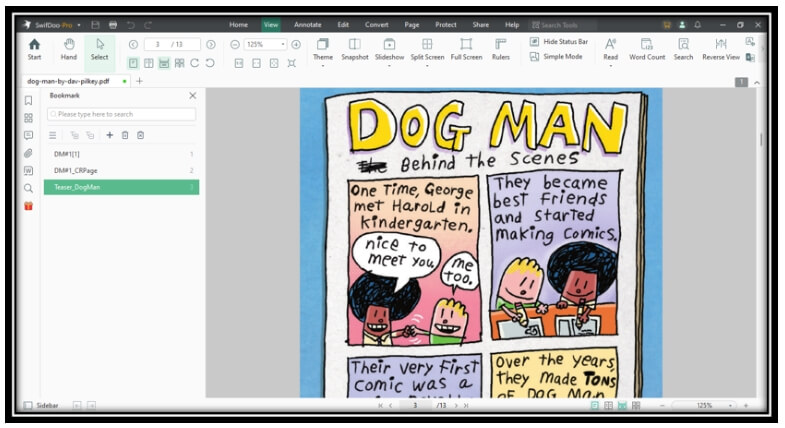Viewport: 785px width, 428px height.
Task: Switch to the Annotate tab
Action: tap(307, 25)
